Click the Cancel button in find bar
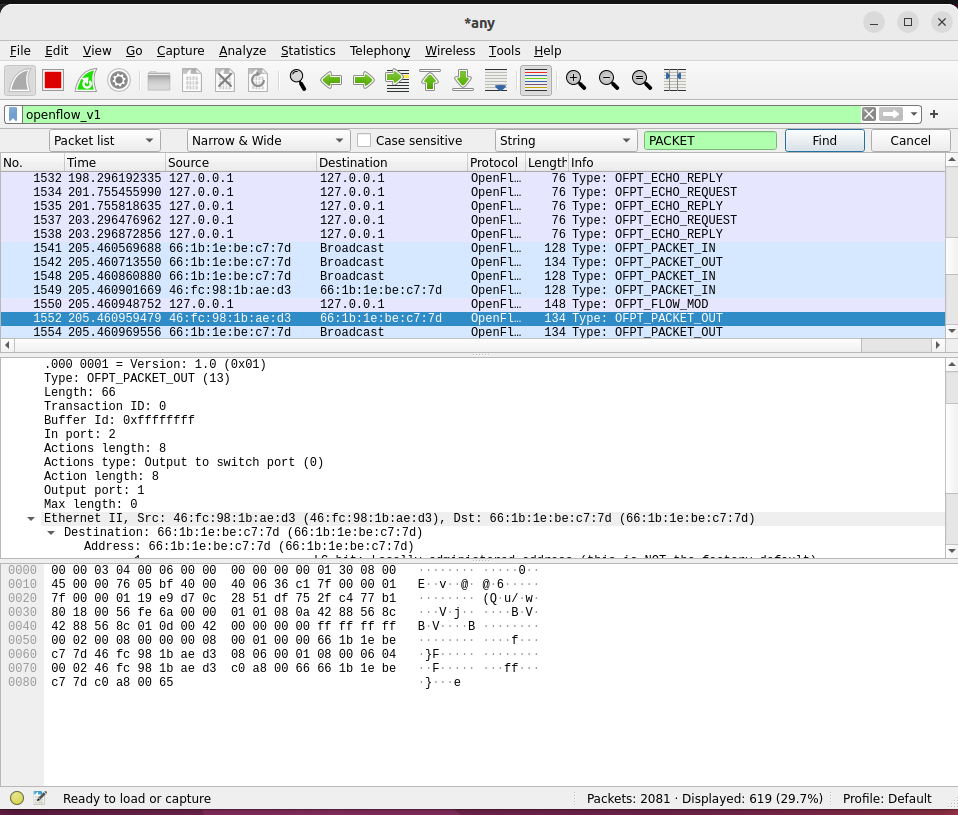The width and height of the screenshot is (958, 815). [910, 141]
